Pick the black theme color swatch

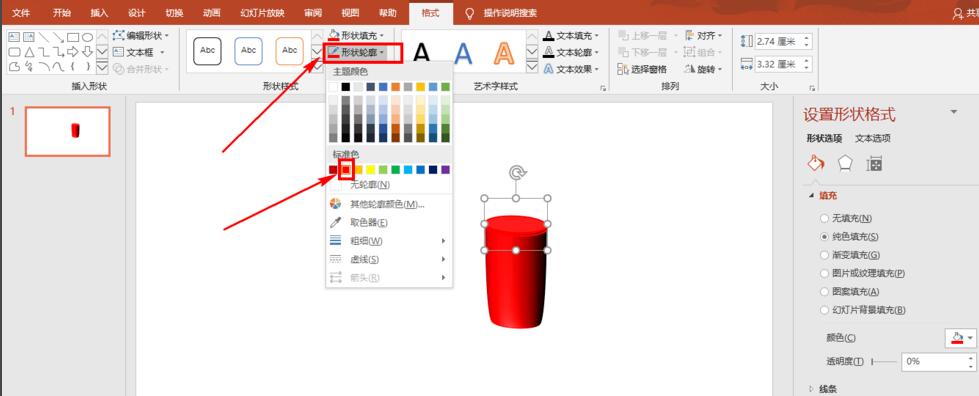[x=345, y=87]
